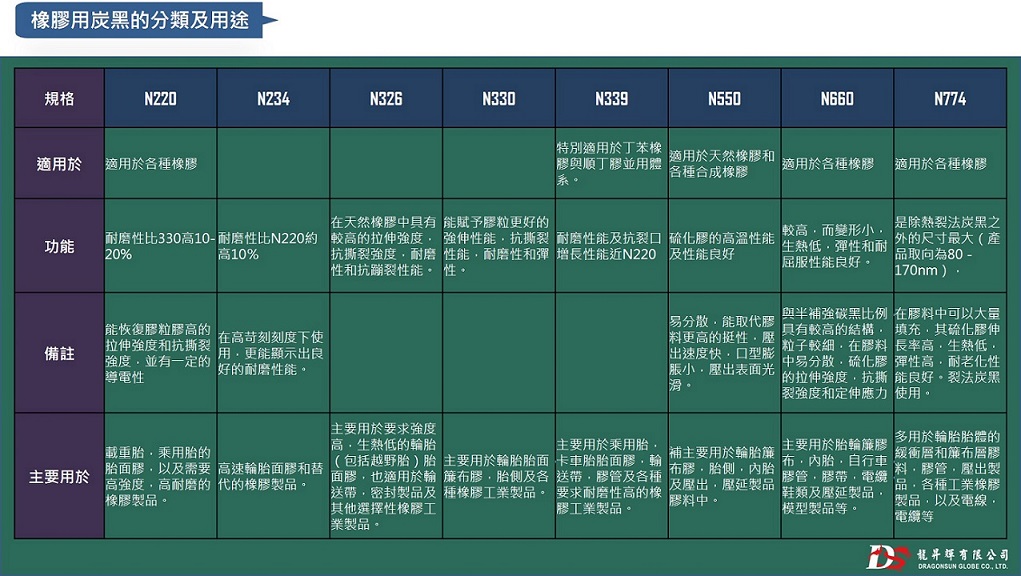Click N339 cell 特別適用於丁苯橡膠
1021x576 pixels.
609,164
